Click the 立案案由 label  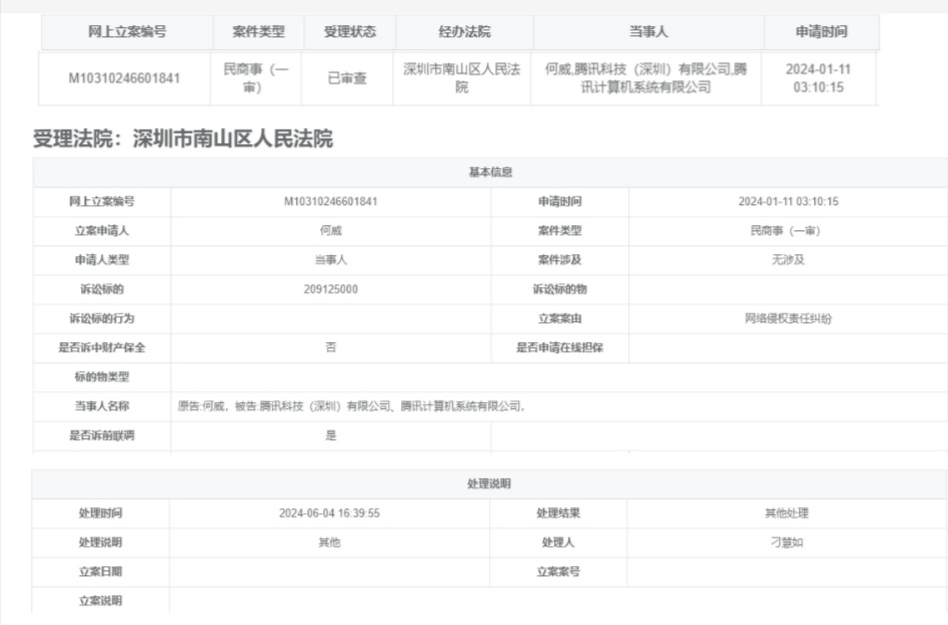560,319
